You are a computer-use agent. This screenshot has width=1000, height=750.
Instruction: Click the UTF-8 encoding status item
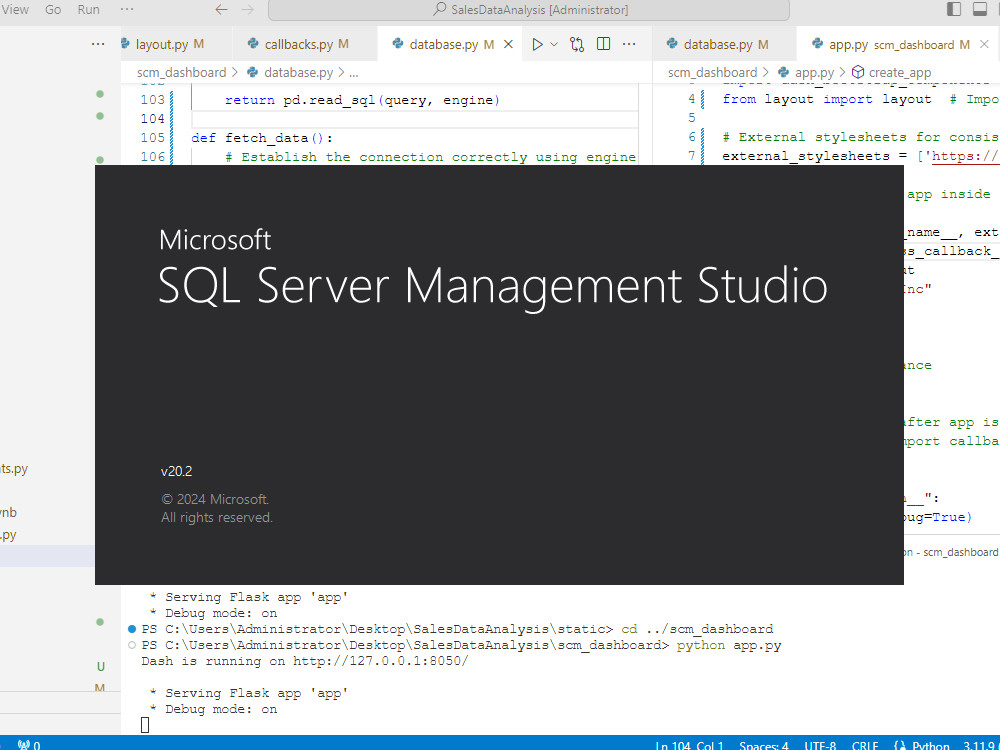(820, 745)
